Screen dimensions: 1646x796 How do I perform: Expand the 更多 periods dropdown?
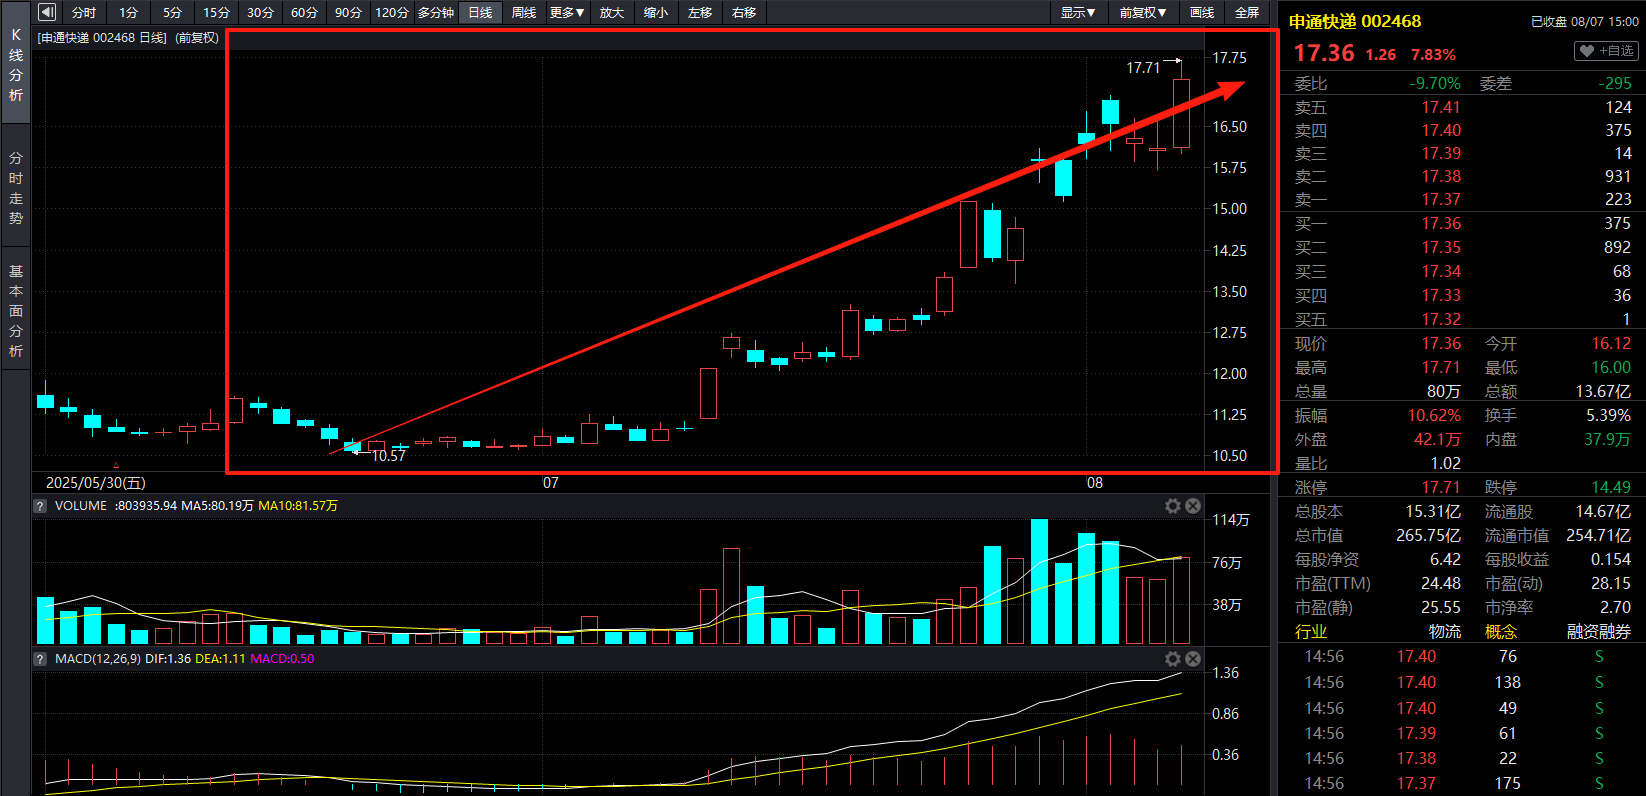(567, 12)
